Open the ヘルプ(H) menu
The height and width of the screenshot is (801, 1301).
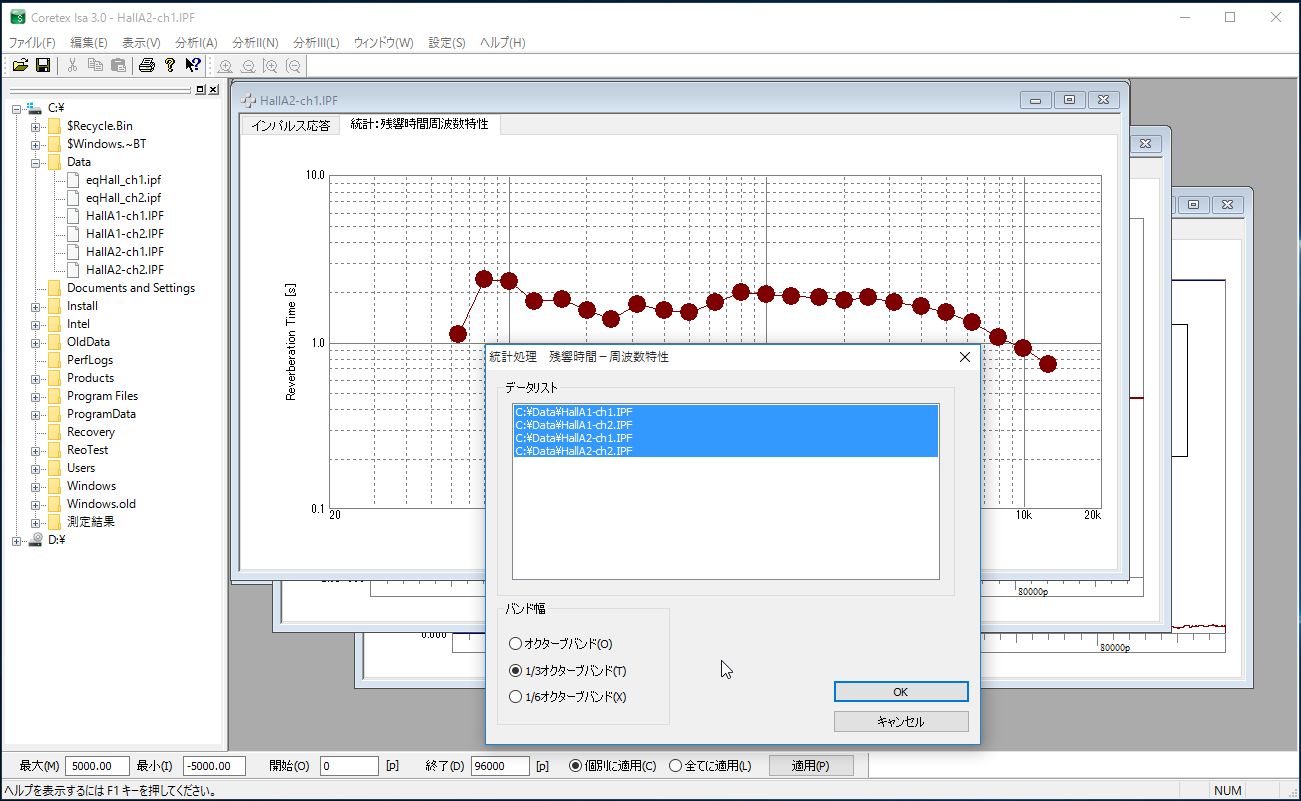click(502, 43)
